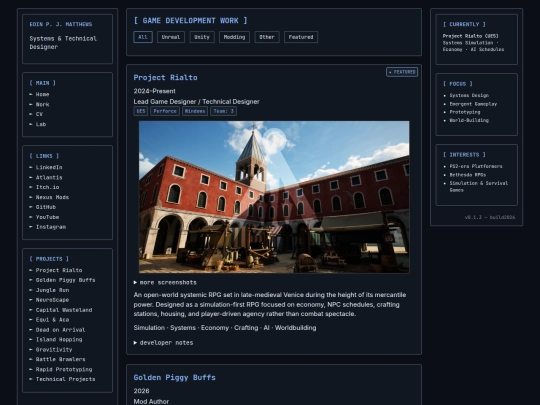Click the Golden Piggy Buffs card title
The width and height of the screenshot is (540, 405).
tap(175, 377)
